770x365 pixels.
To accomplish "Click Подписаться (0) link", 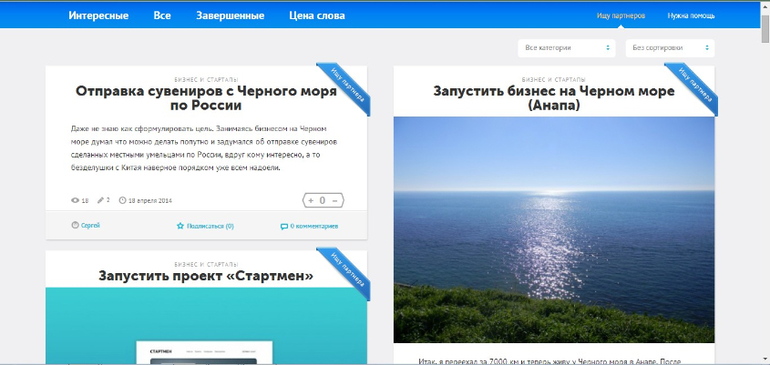I will (210, 226).
